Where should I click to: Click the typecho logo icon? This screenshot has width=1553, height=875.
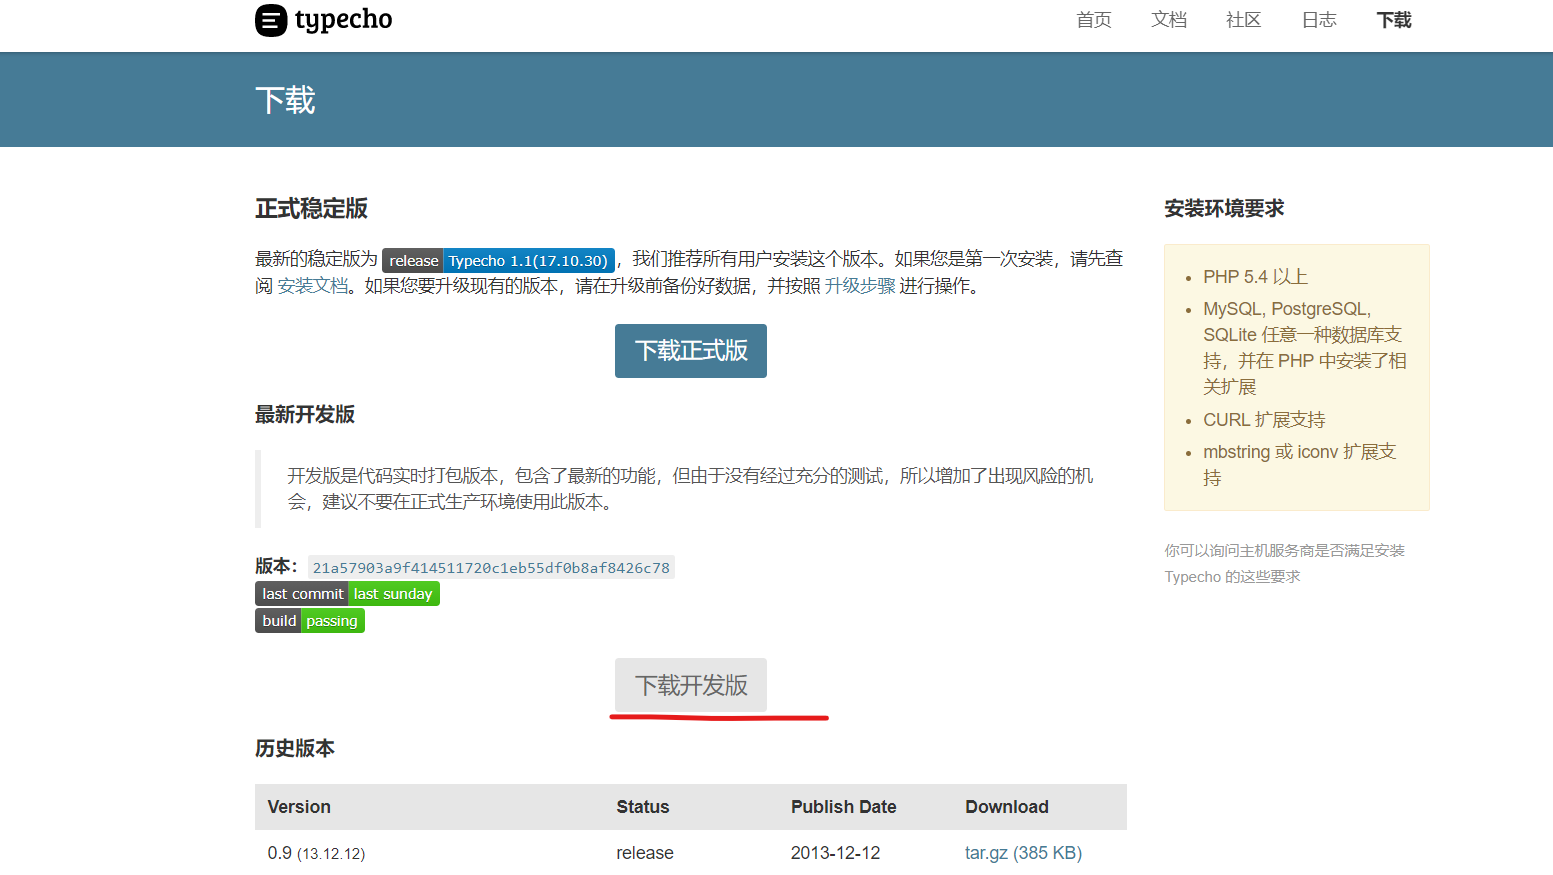coord(271,20)
